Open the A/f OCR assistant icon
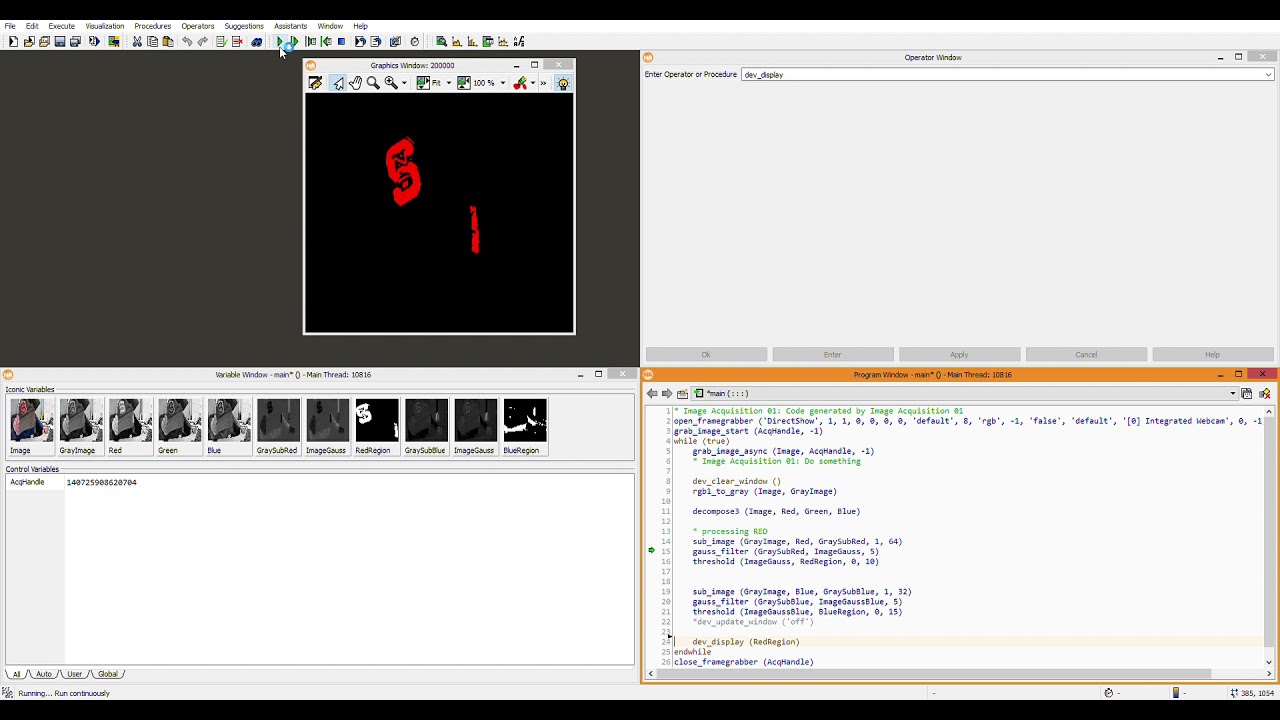1280x720 pixels. coord(519,41)
